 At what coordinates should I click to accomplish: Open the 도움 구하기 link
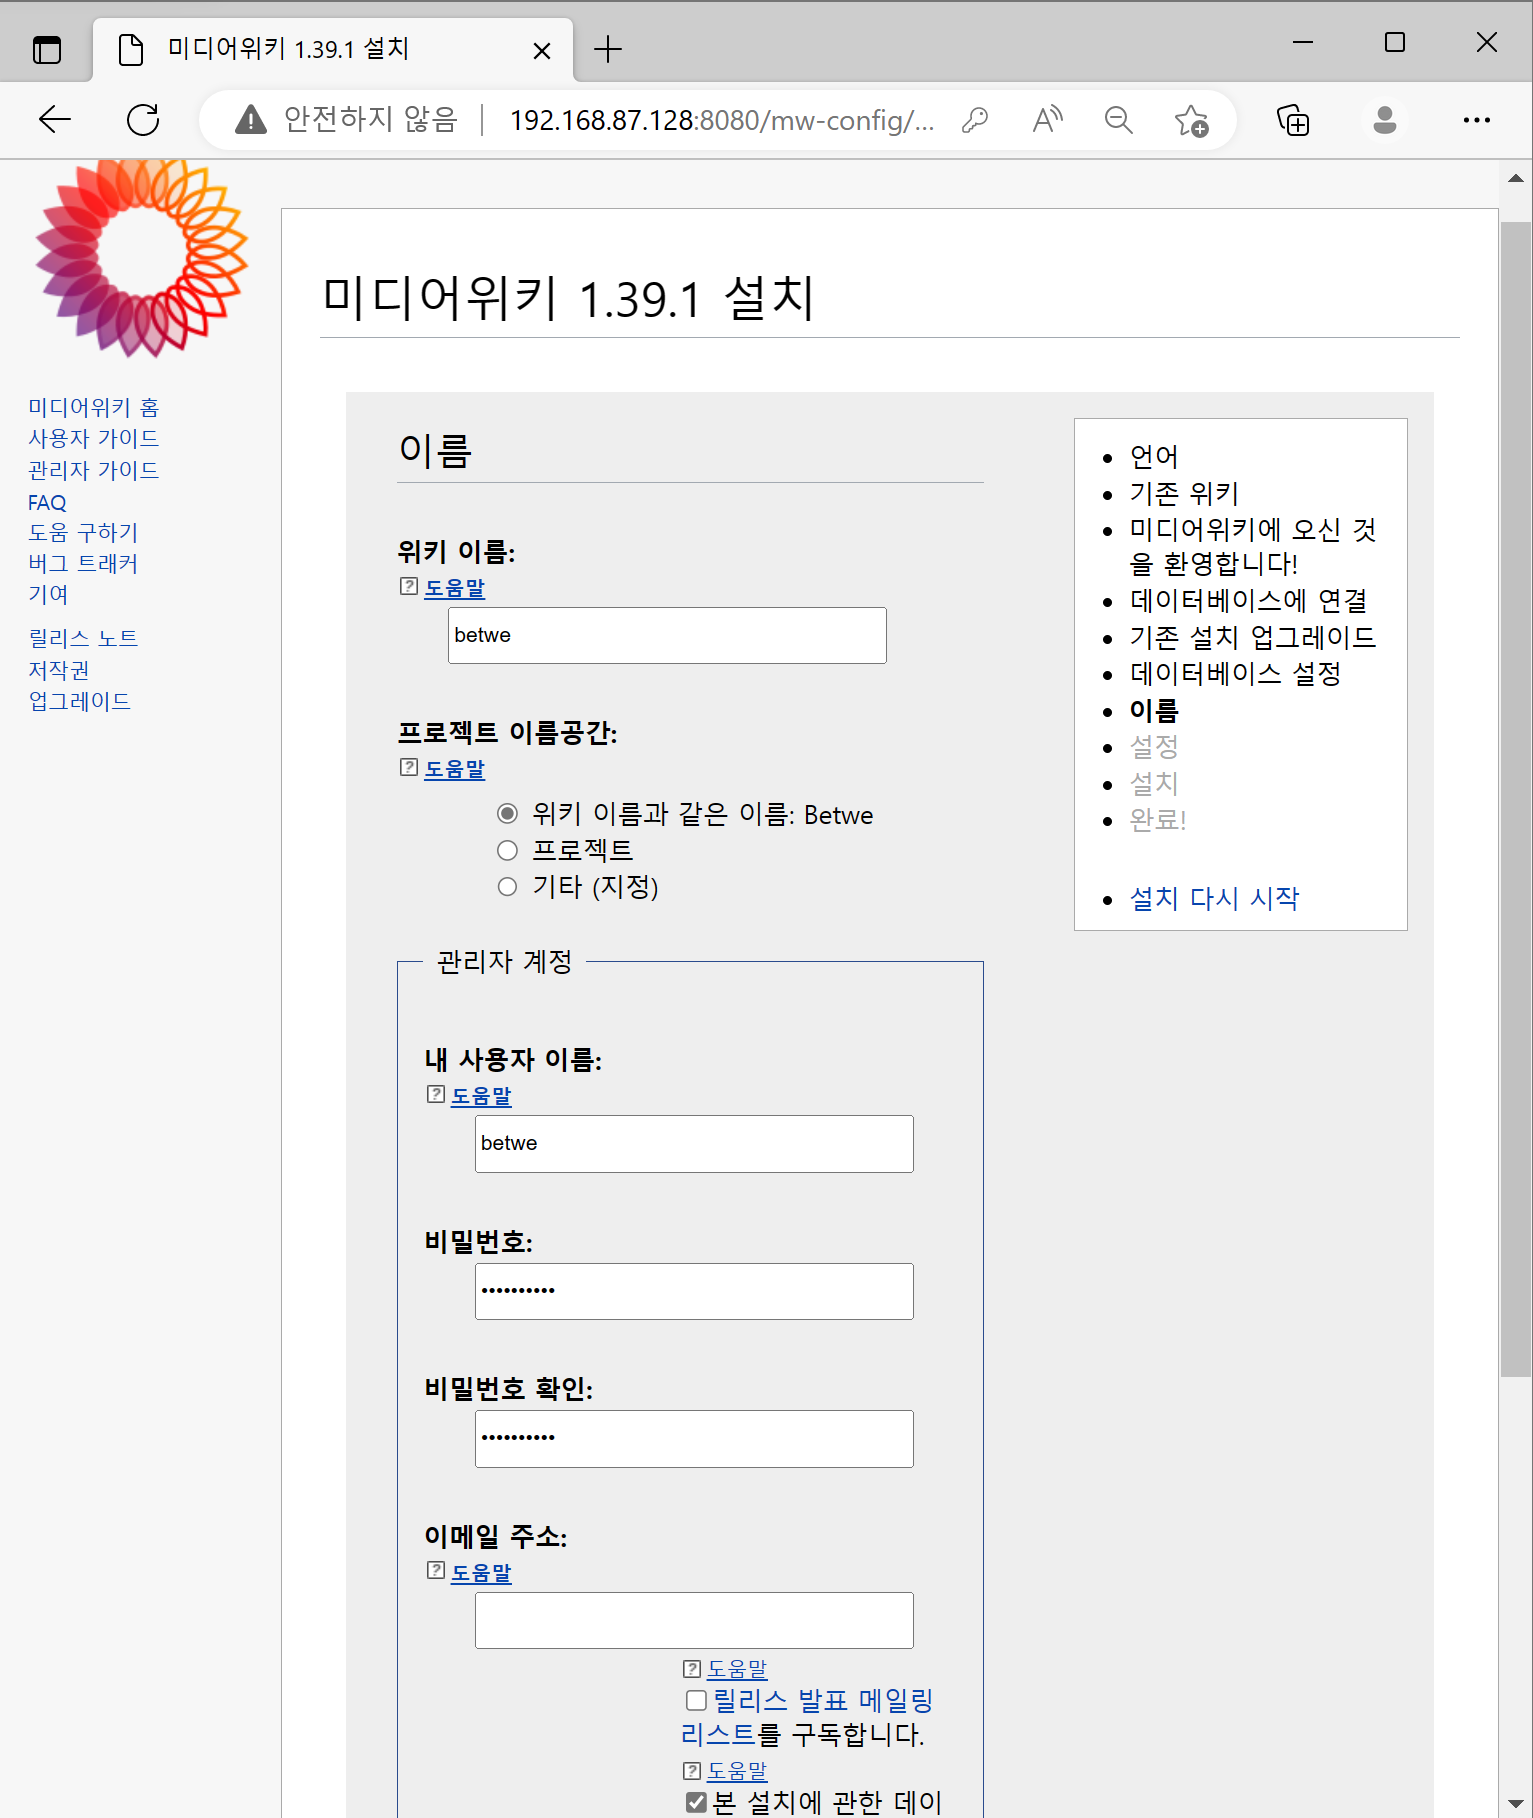pyautogui.click(x=83, y=532)
